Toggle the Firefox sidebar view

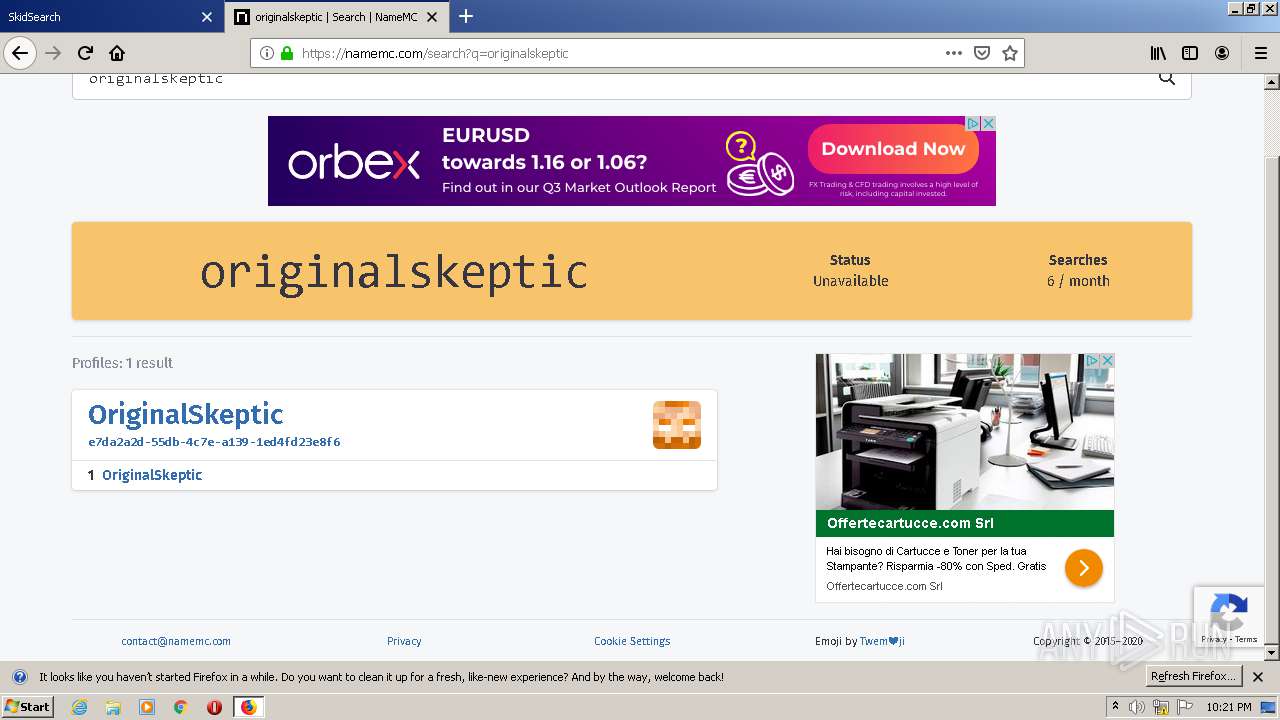point(1190,53)
